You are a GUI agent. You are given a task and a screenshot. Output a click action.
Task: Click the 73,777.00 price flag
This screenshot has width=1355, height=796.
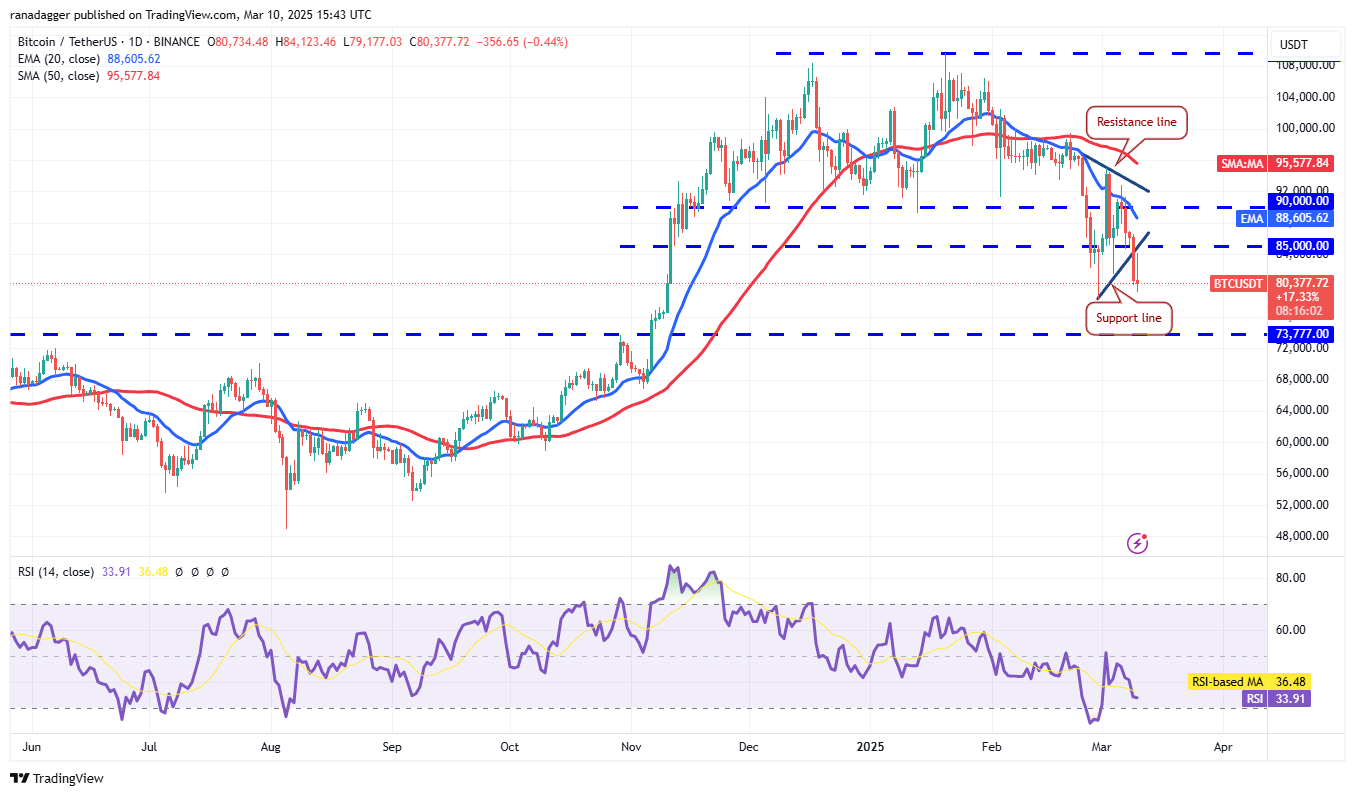coord(1300,334)
